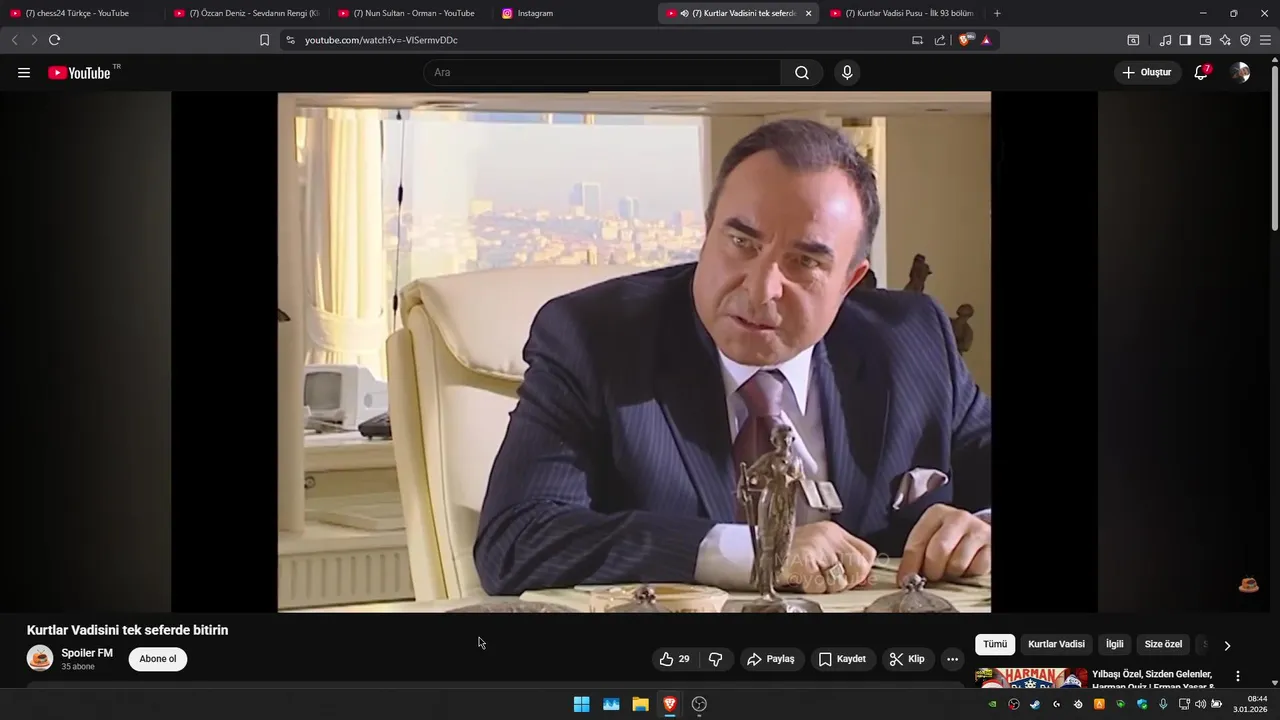Open a new browser tab

997,13
